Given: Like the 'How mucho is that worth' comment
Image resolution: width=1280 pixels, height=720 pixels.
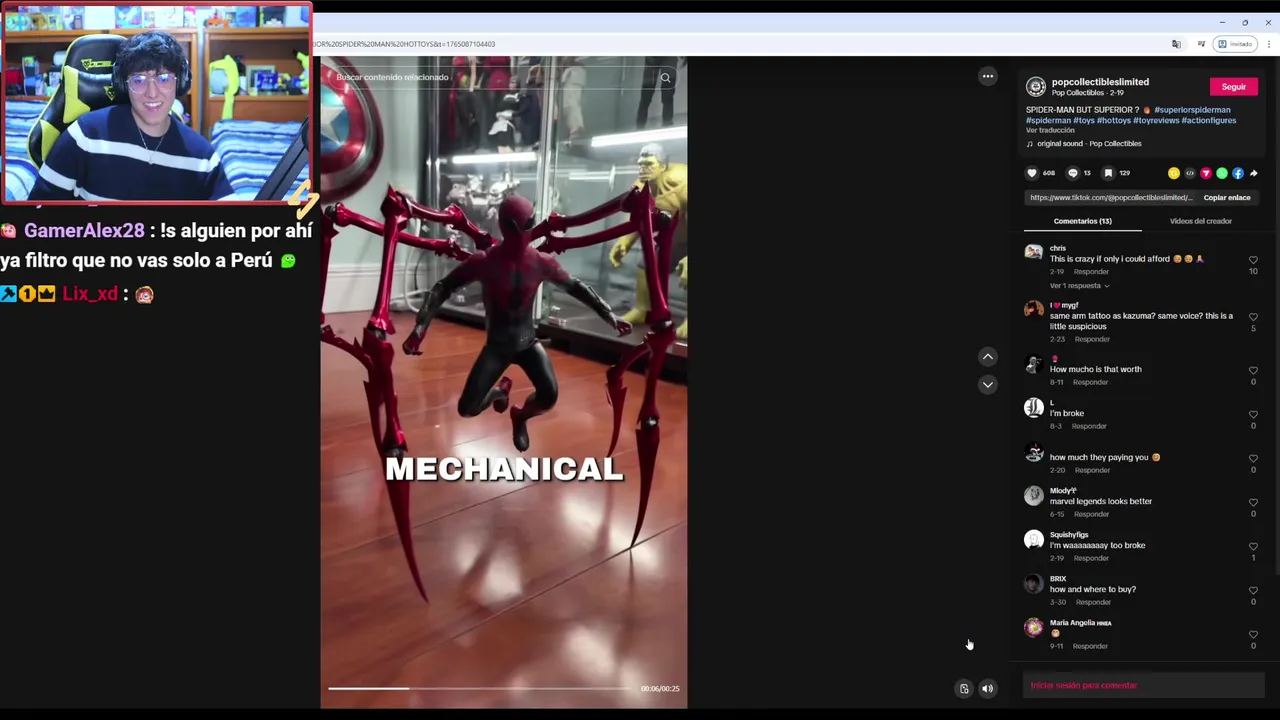Looking at the screenshot, I should pyautogui.click(x=1253, y=370).
